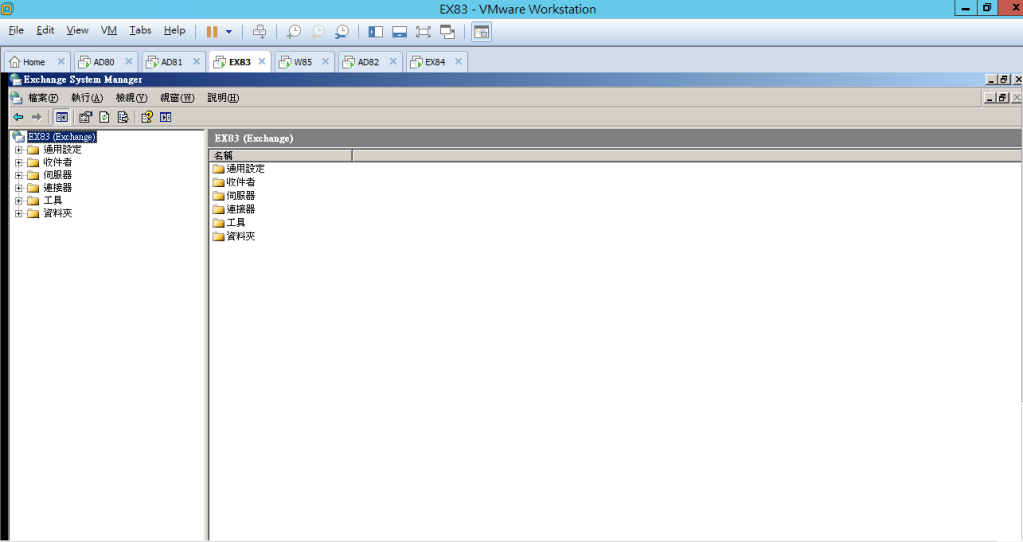Image resolution: width=1023 pixels, height=542 pixels.
Task: Take a snapshot of the VM
Action: 294,32
